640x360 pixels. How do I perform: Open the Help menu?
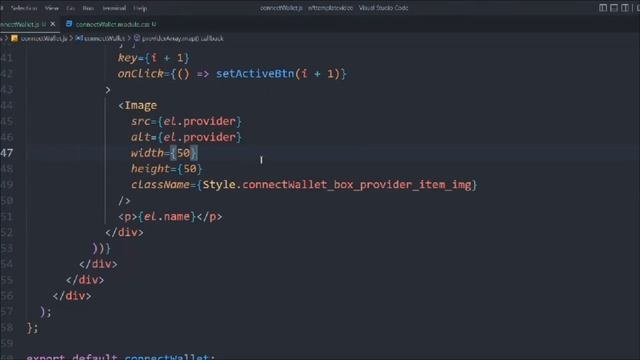tap(140, 8)
